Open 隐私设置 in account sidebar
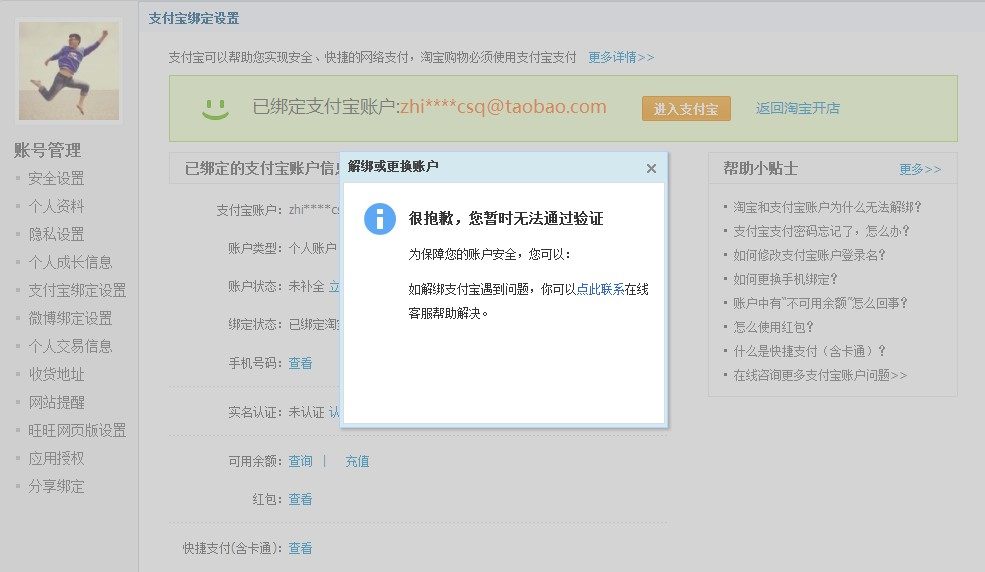Viewport: 985px width, 572px height. [x=56, y=234]
